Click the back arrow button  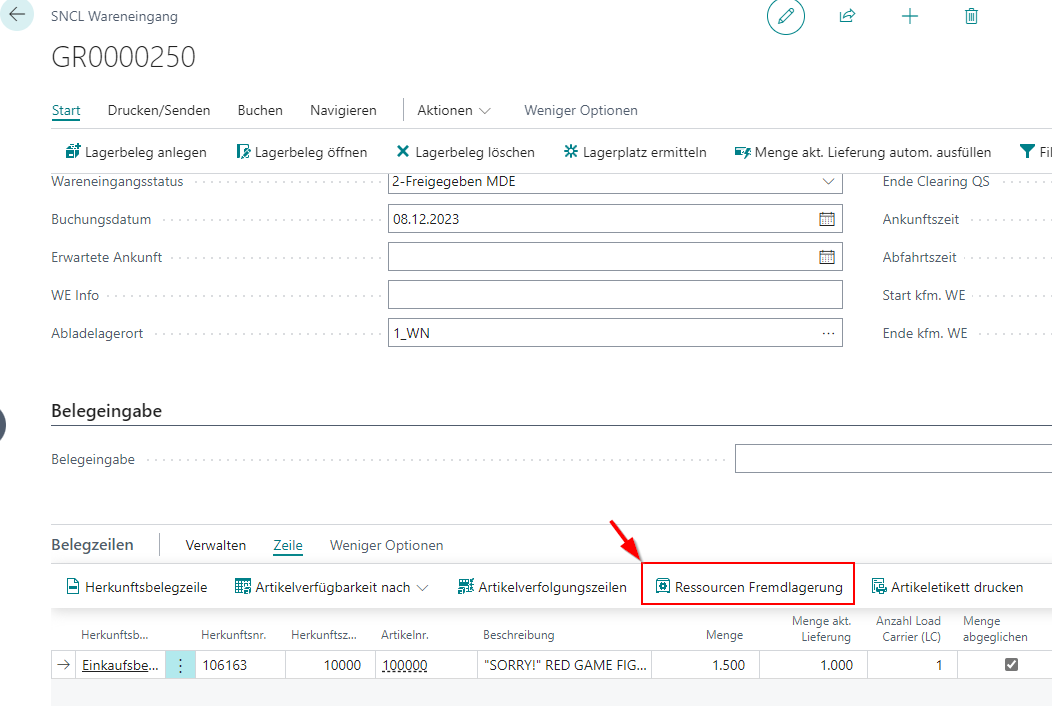tap(17, 15)
